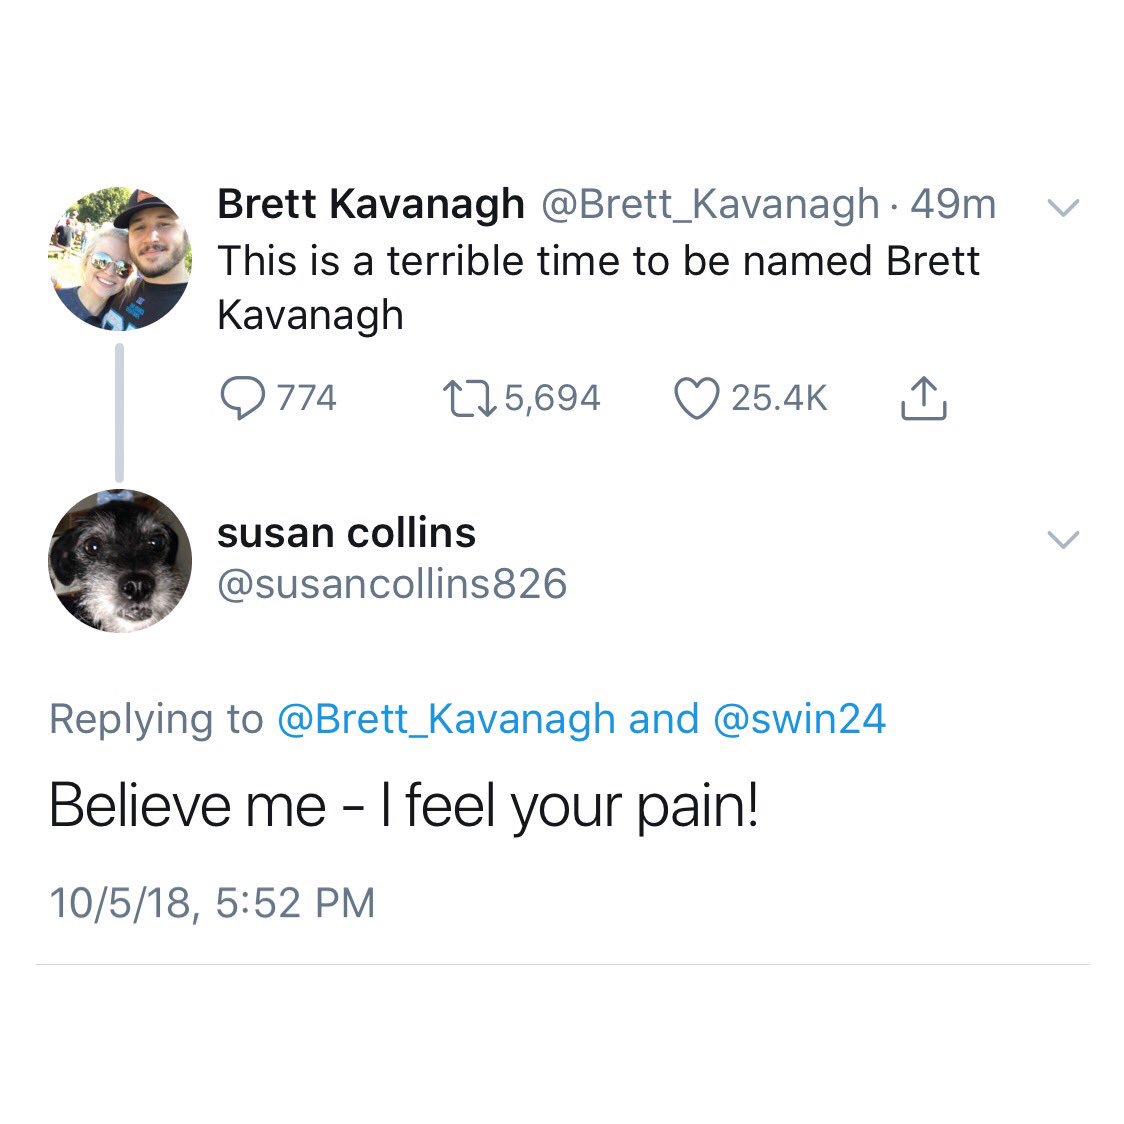Click the 10/5/18, 5:52 PM timestamp

212,902
